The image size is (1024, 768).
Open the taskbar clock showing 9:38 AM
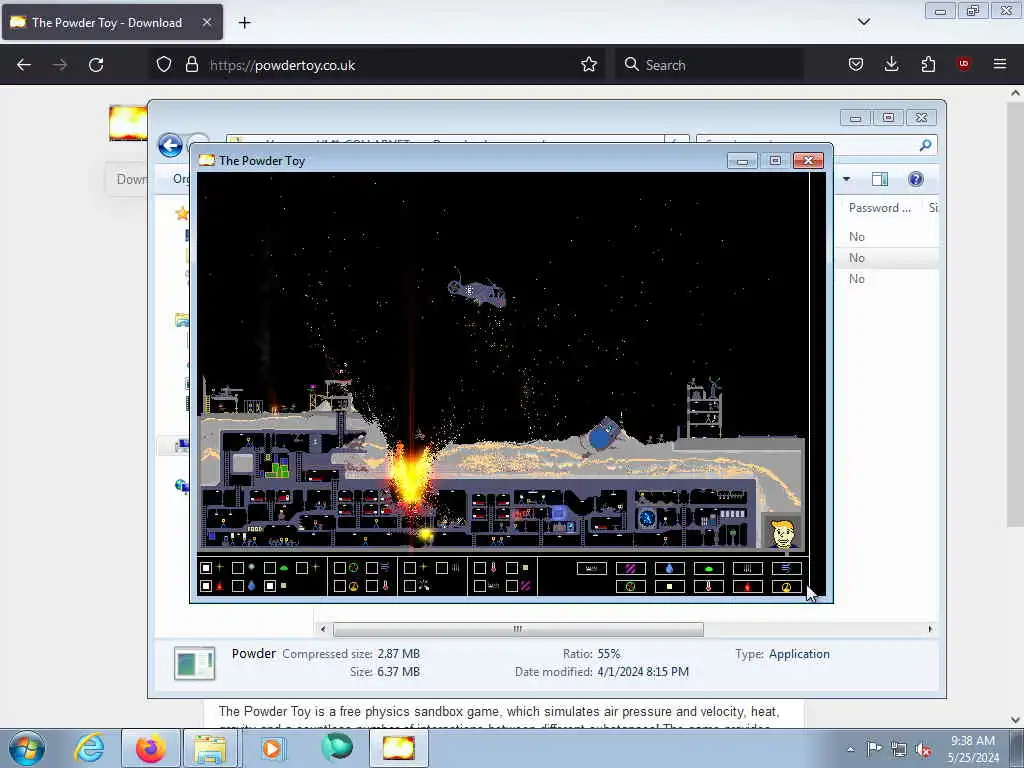coord(973,749)
